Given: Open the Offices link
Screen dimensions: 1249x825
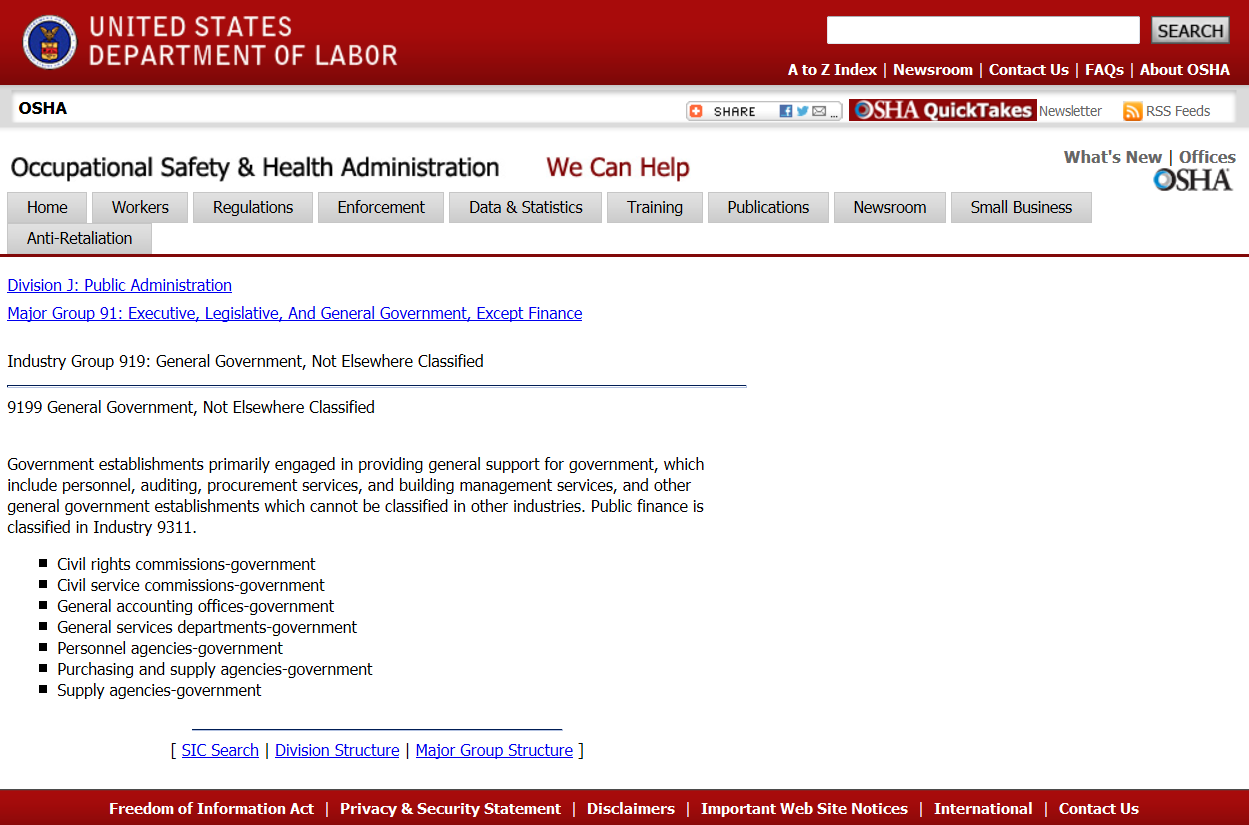Looking at the screenshot, I should point(1207,157).
